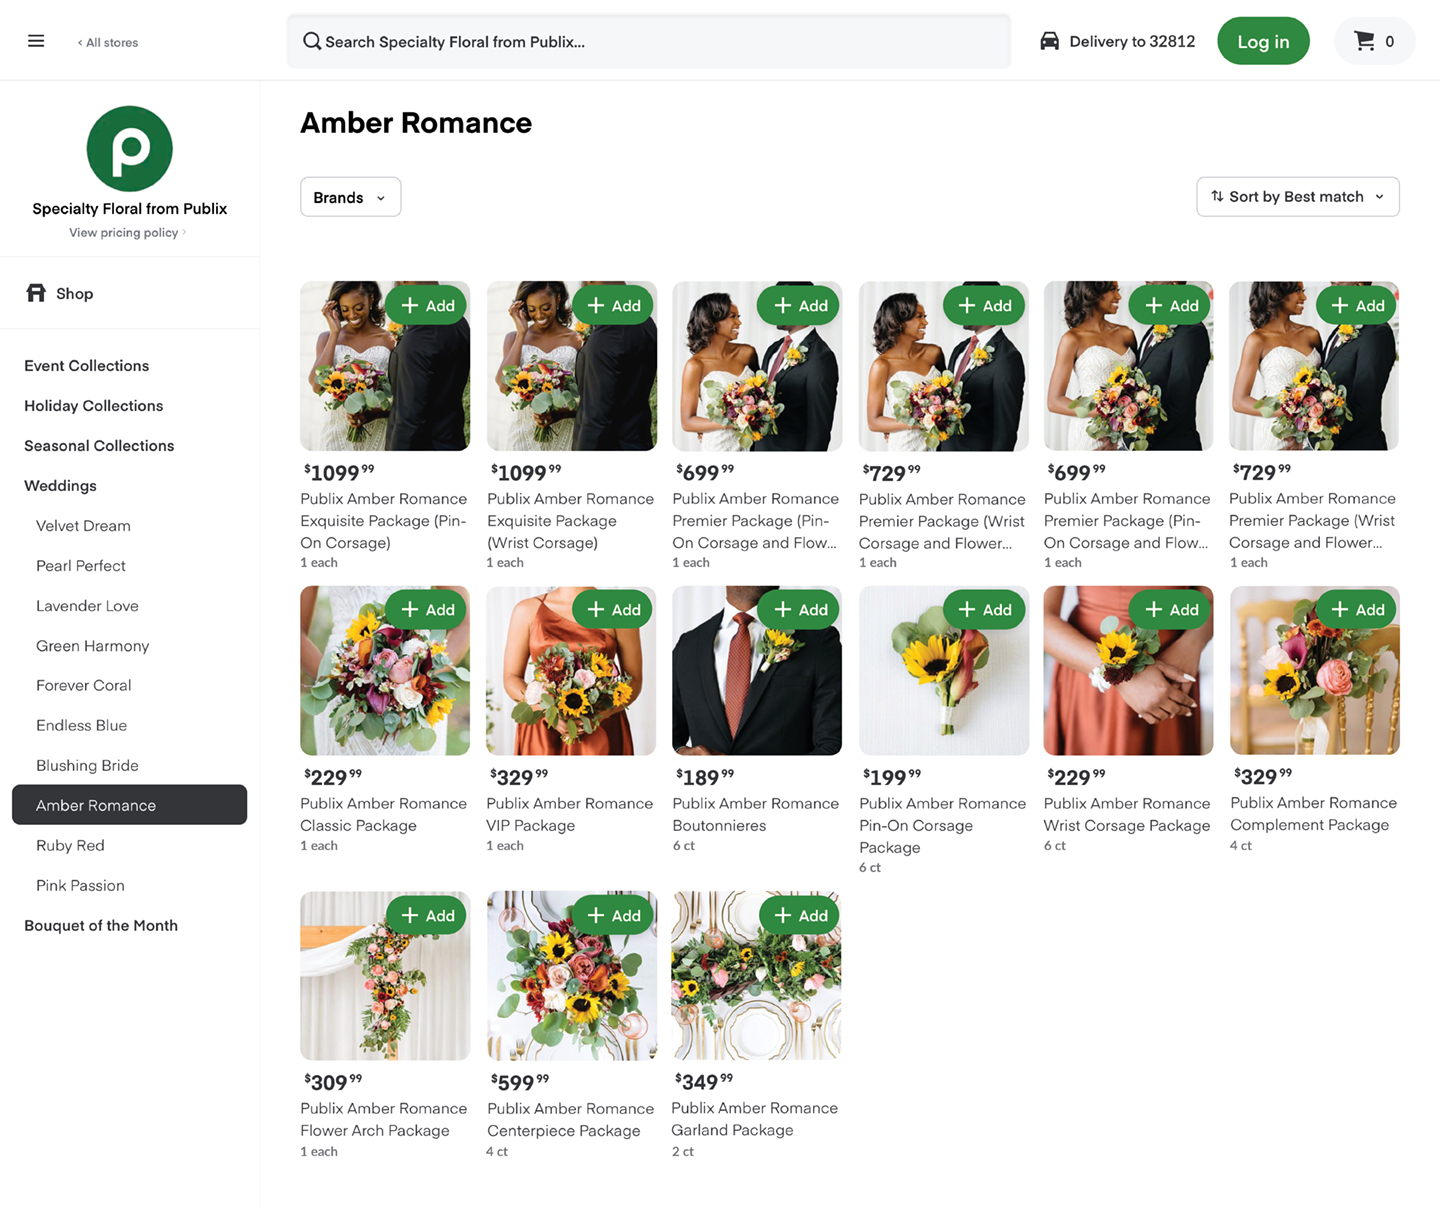Open the hamburger navigation menu
This screenshot has width=1440, height=1227.
[x=36, y=41]
